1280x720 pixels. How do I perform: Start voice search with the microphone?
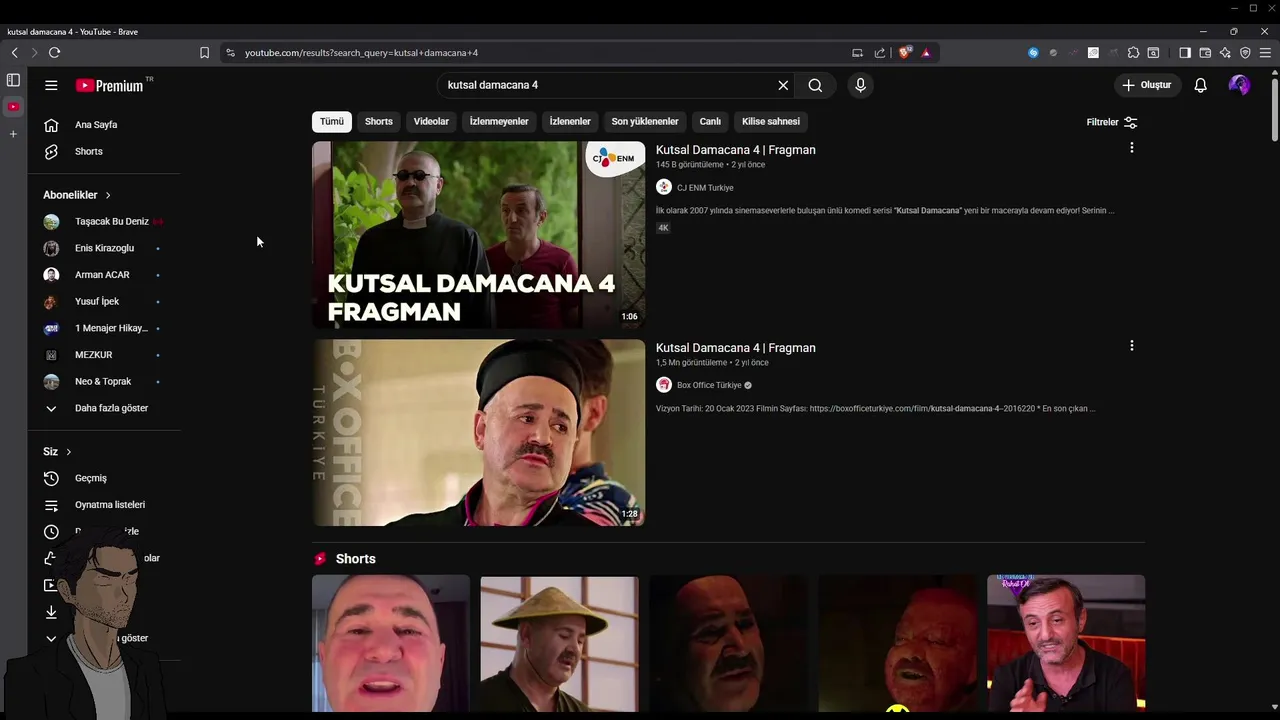(x=860, y=85)
